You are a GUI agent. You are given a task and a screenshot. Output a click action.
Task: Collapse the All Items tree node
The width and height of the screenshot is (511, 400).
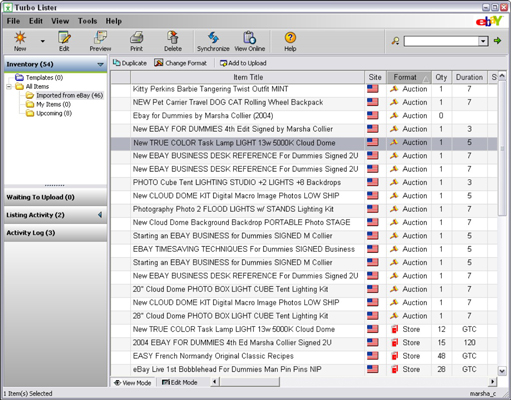coord(9,87)
